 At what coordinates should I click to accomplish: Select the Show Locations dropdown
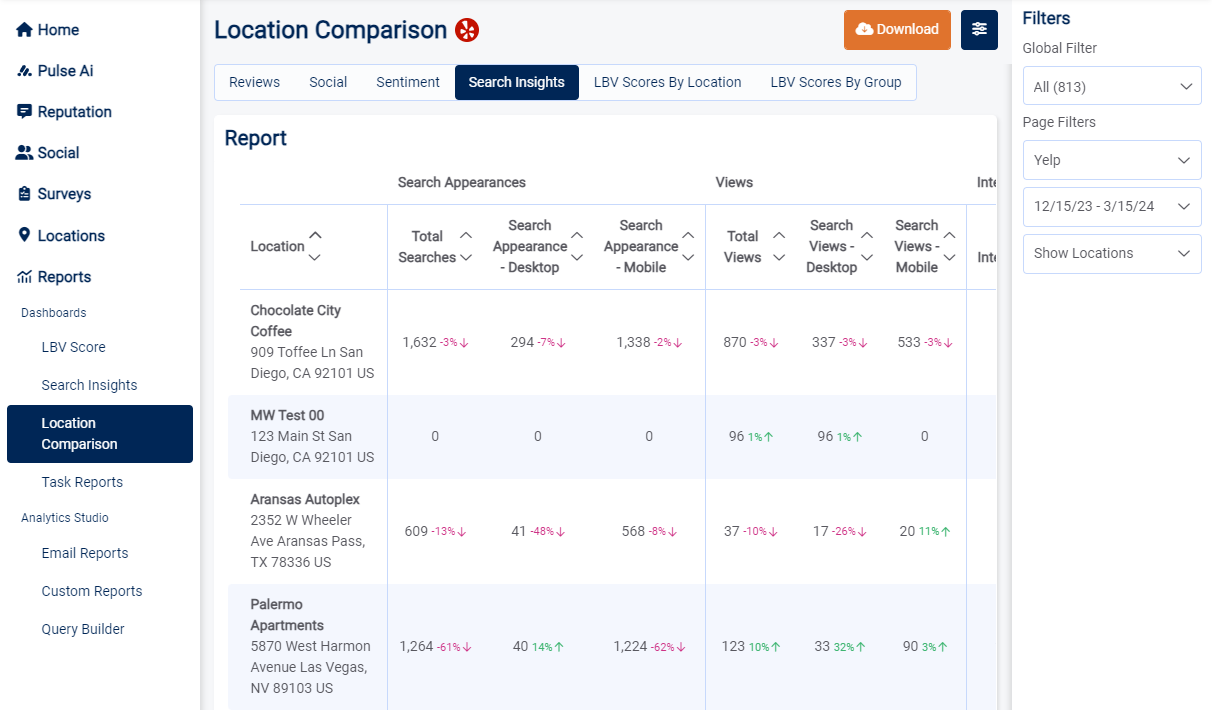tap(1111, 253)
